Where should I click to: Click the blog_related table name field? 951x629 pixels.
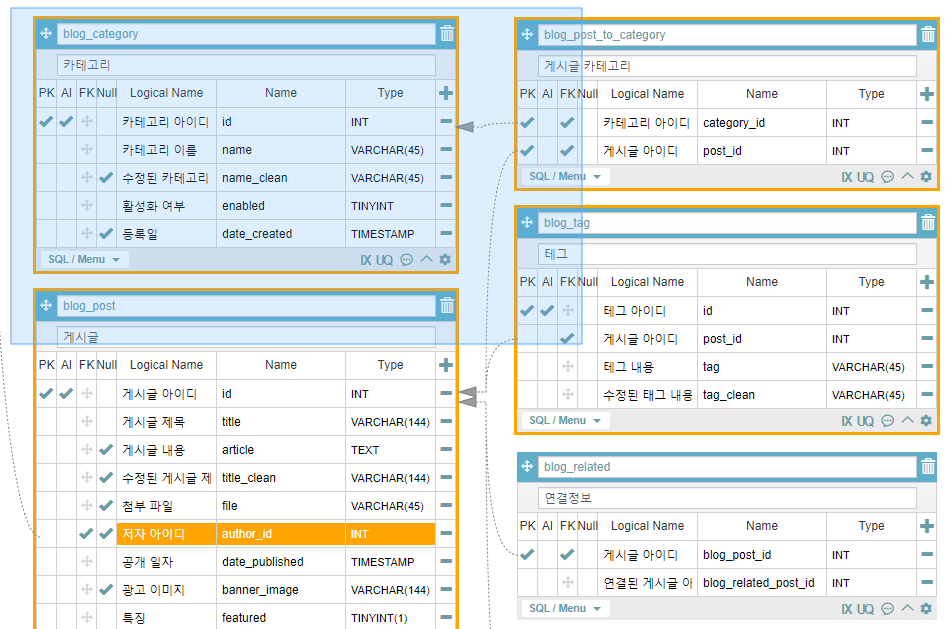pos(727,467)
